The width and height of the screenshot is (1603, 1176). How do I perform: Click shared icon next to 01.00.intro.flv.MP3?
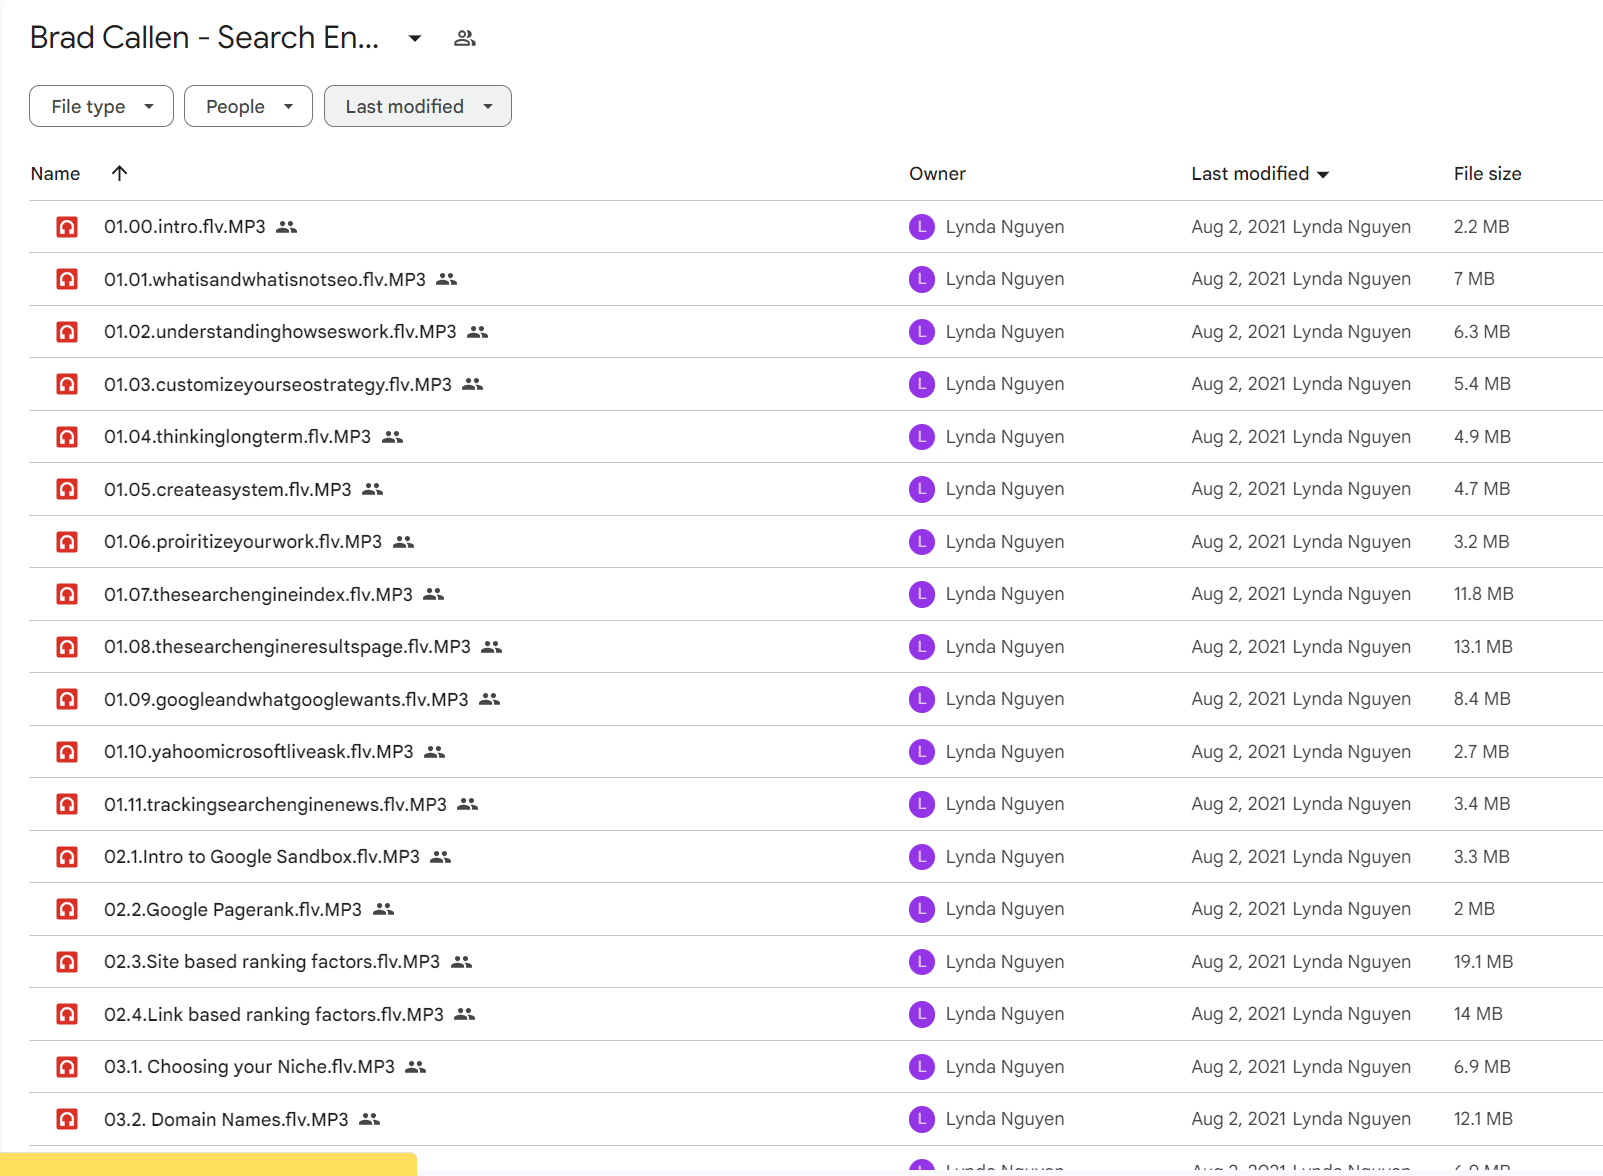[x=287, y=227]
